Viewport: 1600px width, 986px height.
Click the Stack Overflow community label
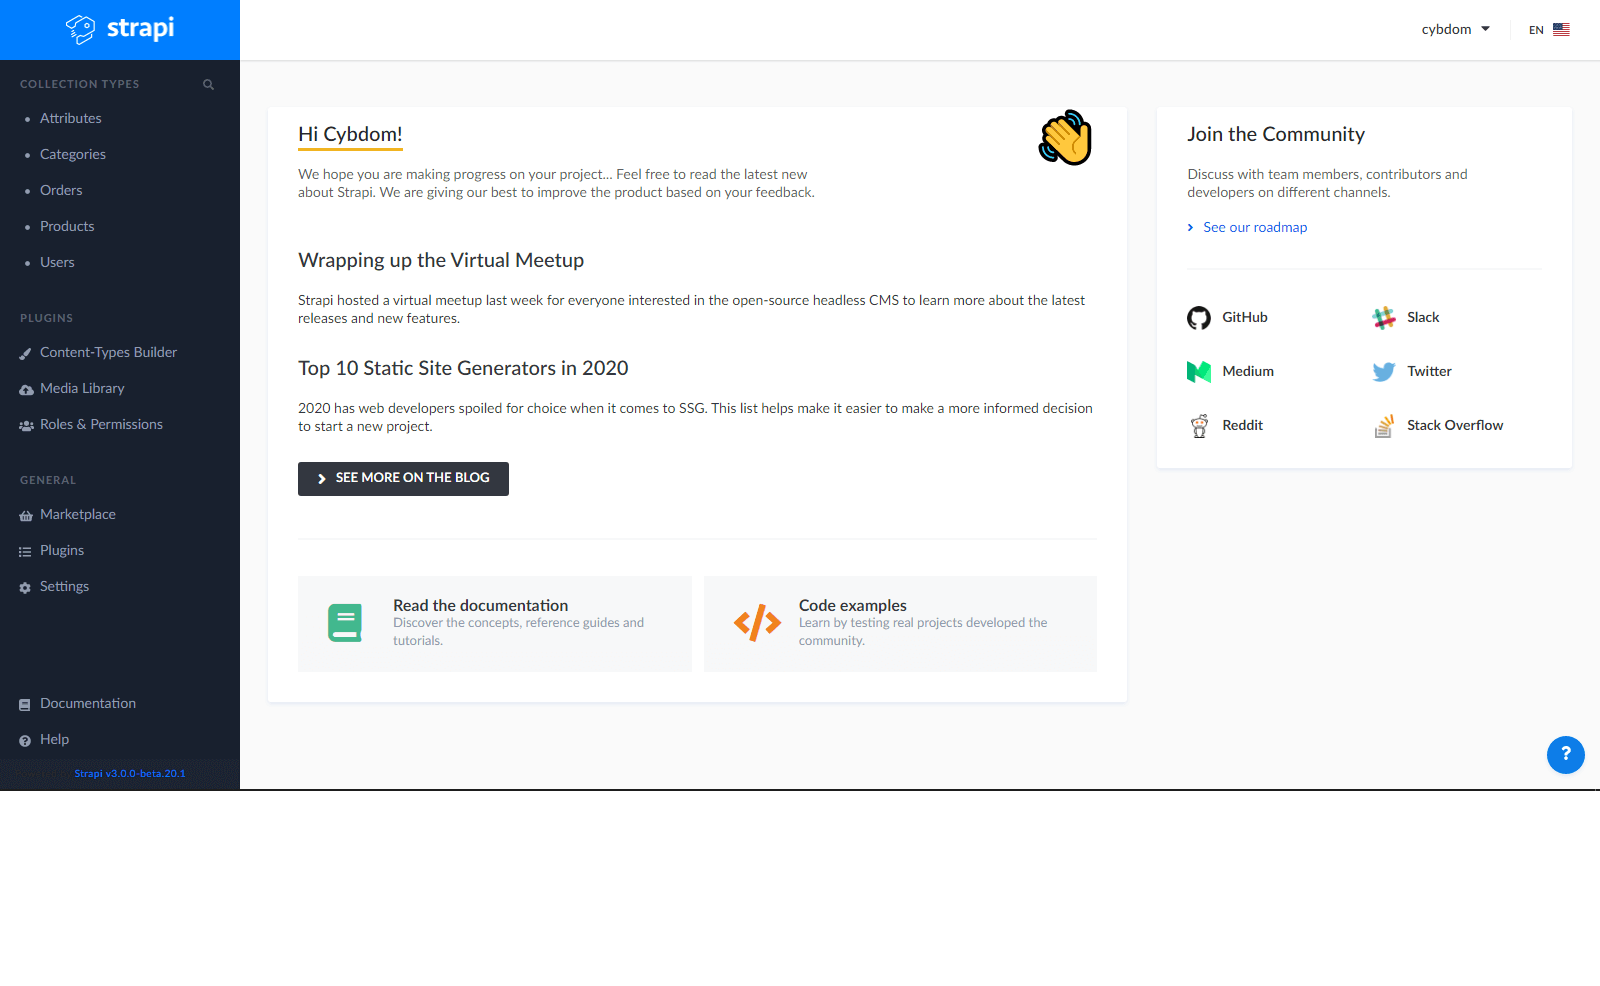pos(1455,425)
